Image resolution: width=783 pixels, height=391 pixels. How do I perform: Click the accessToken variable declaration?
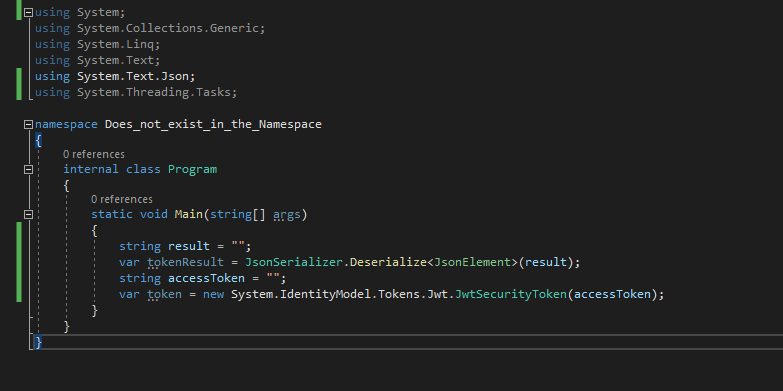[206, 278]
